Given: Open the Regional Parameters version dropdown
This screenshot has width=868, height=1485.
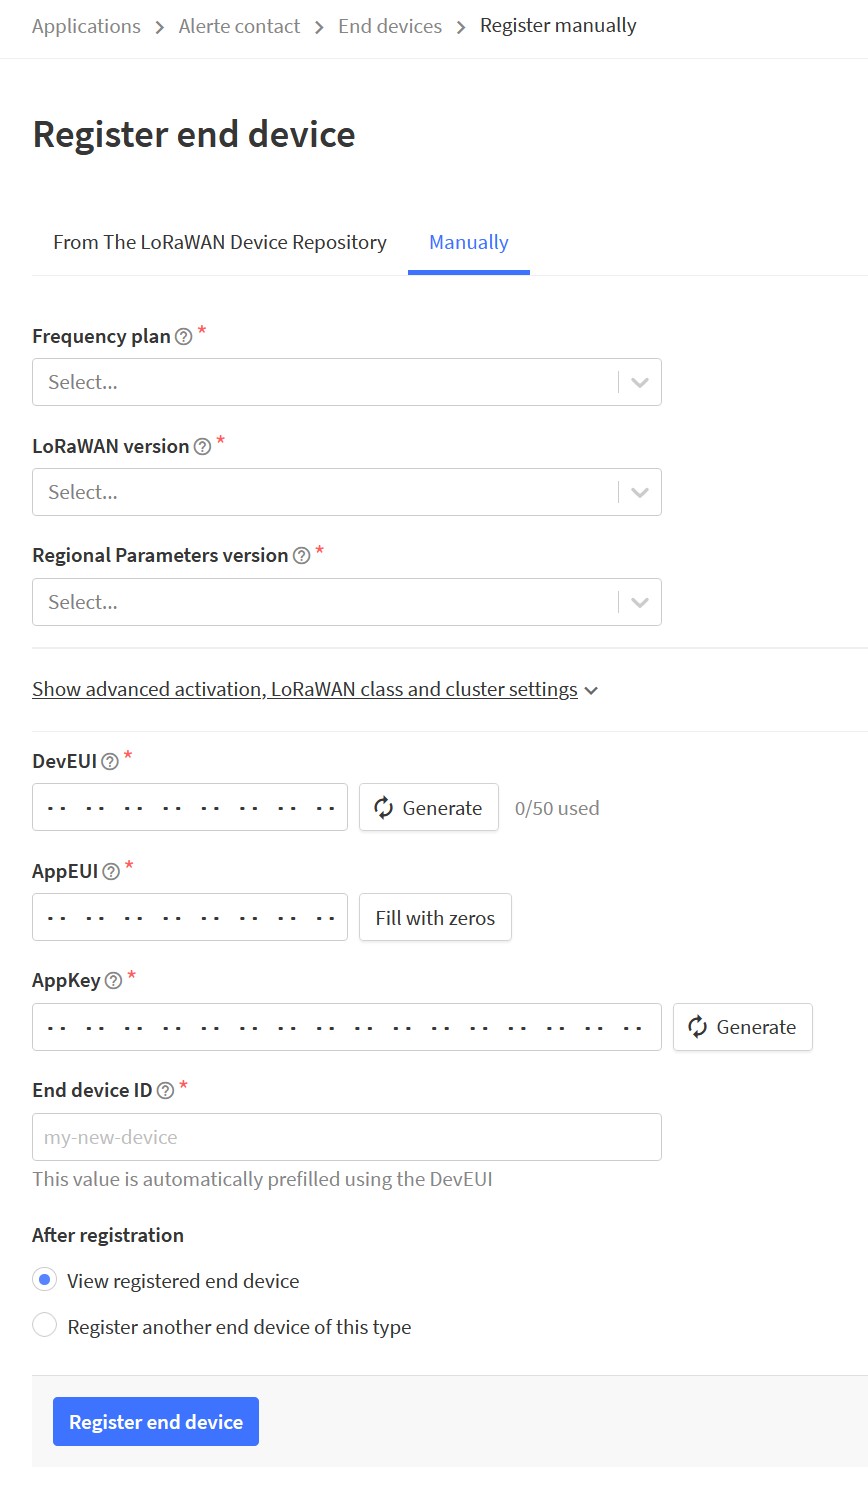Looking at the screenshot, I should 347,602.
